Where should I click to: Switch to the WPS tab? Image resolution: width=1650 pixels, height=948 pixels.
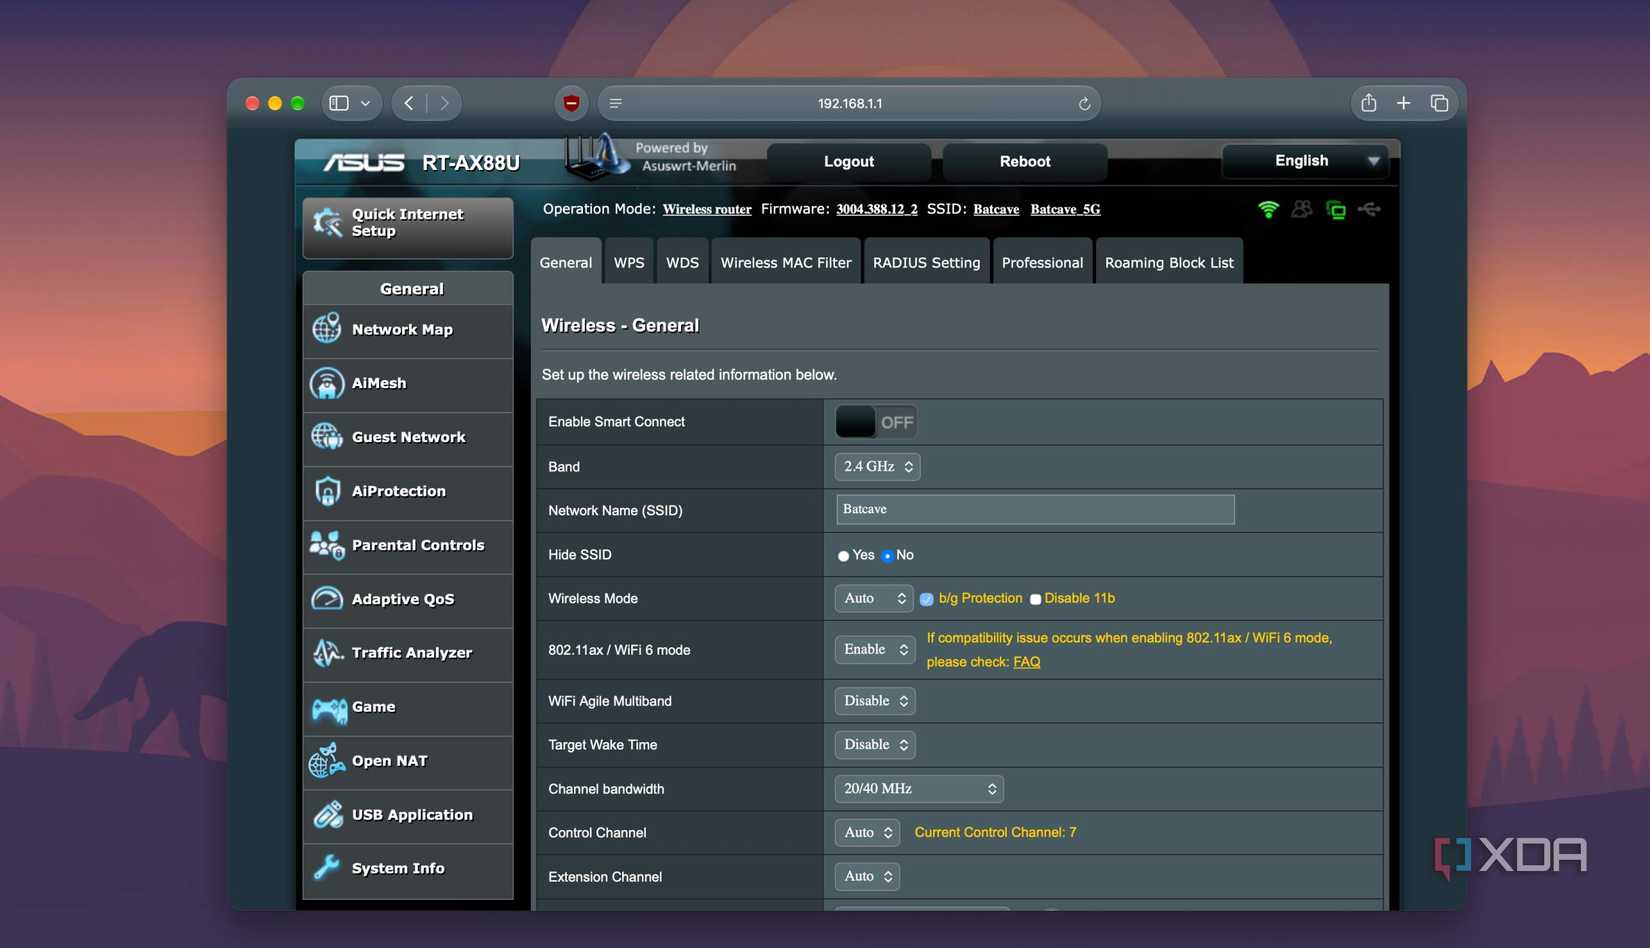[x=629, y=262]
